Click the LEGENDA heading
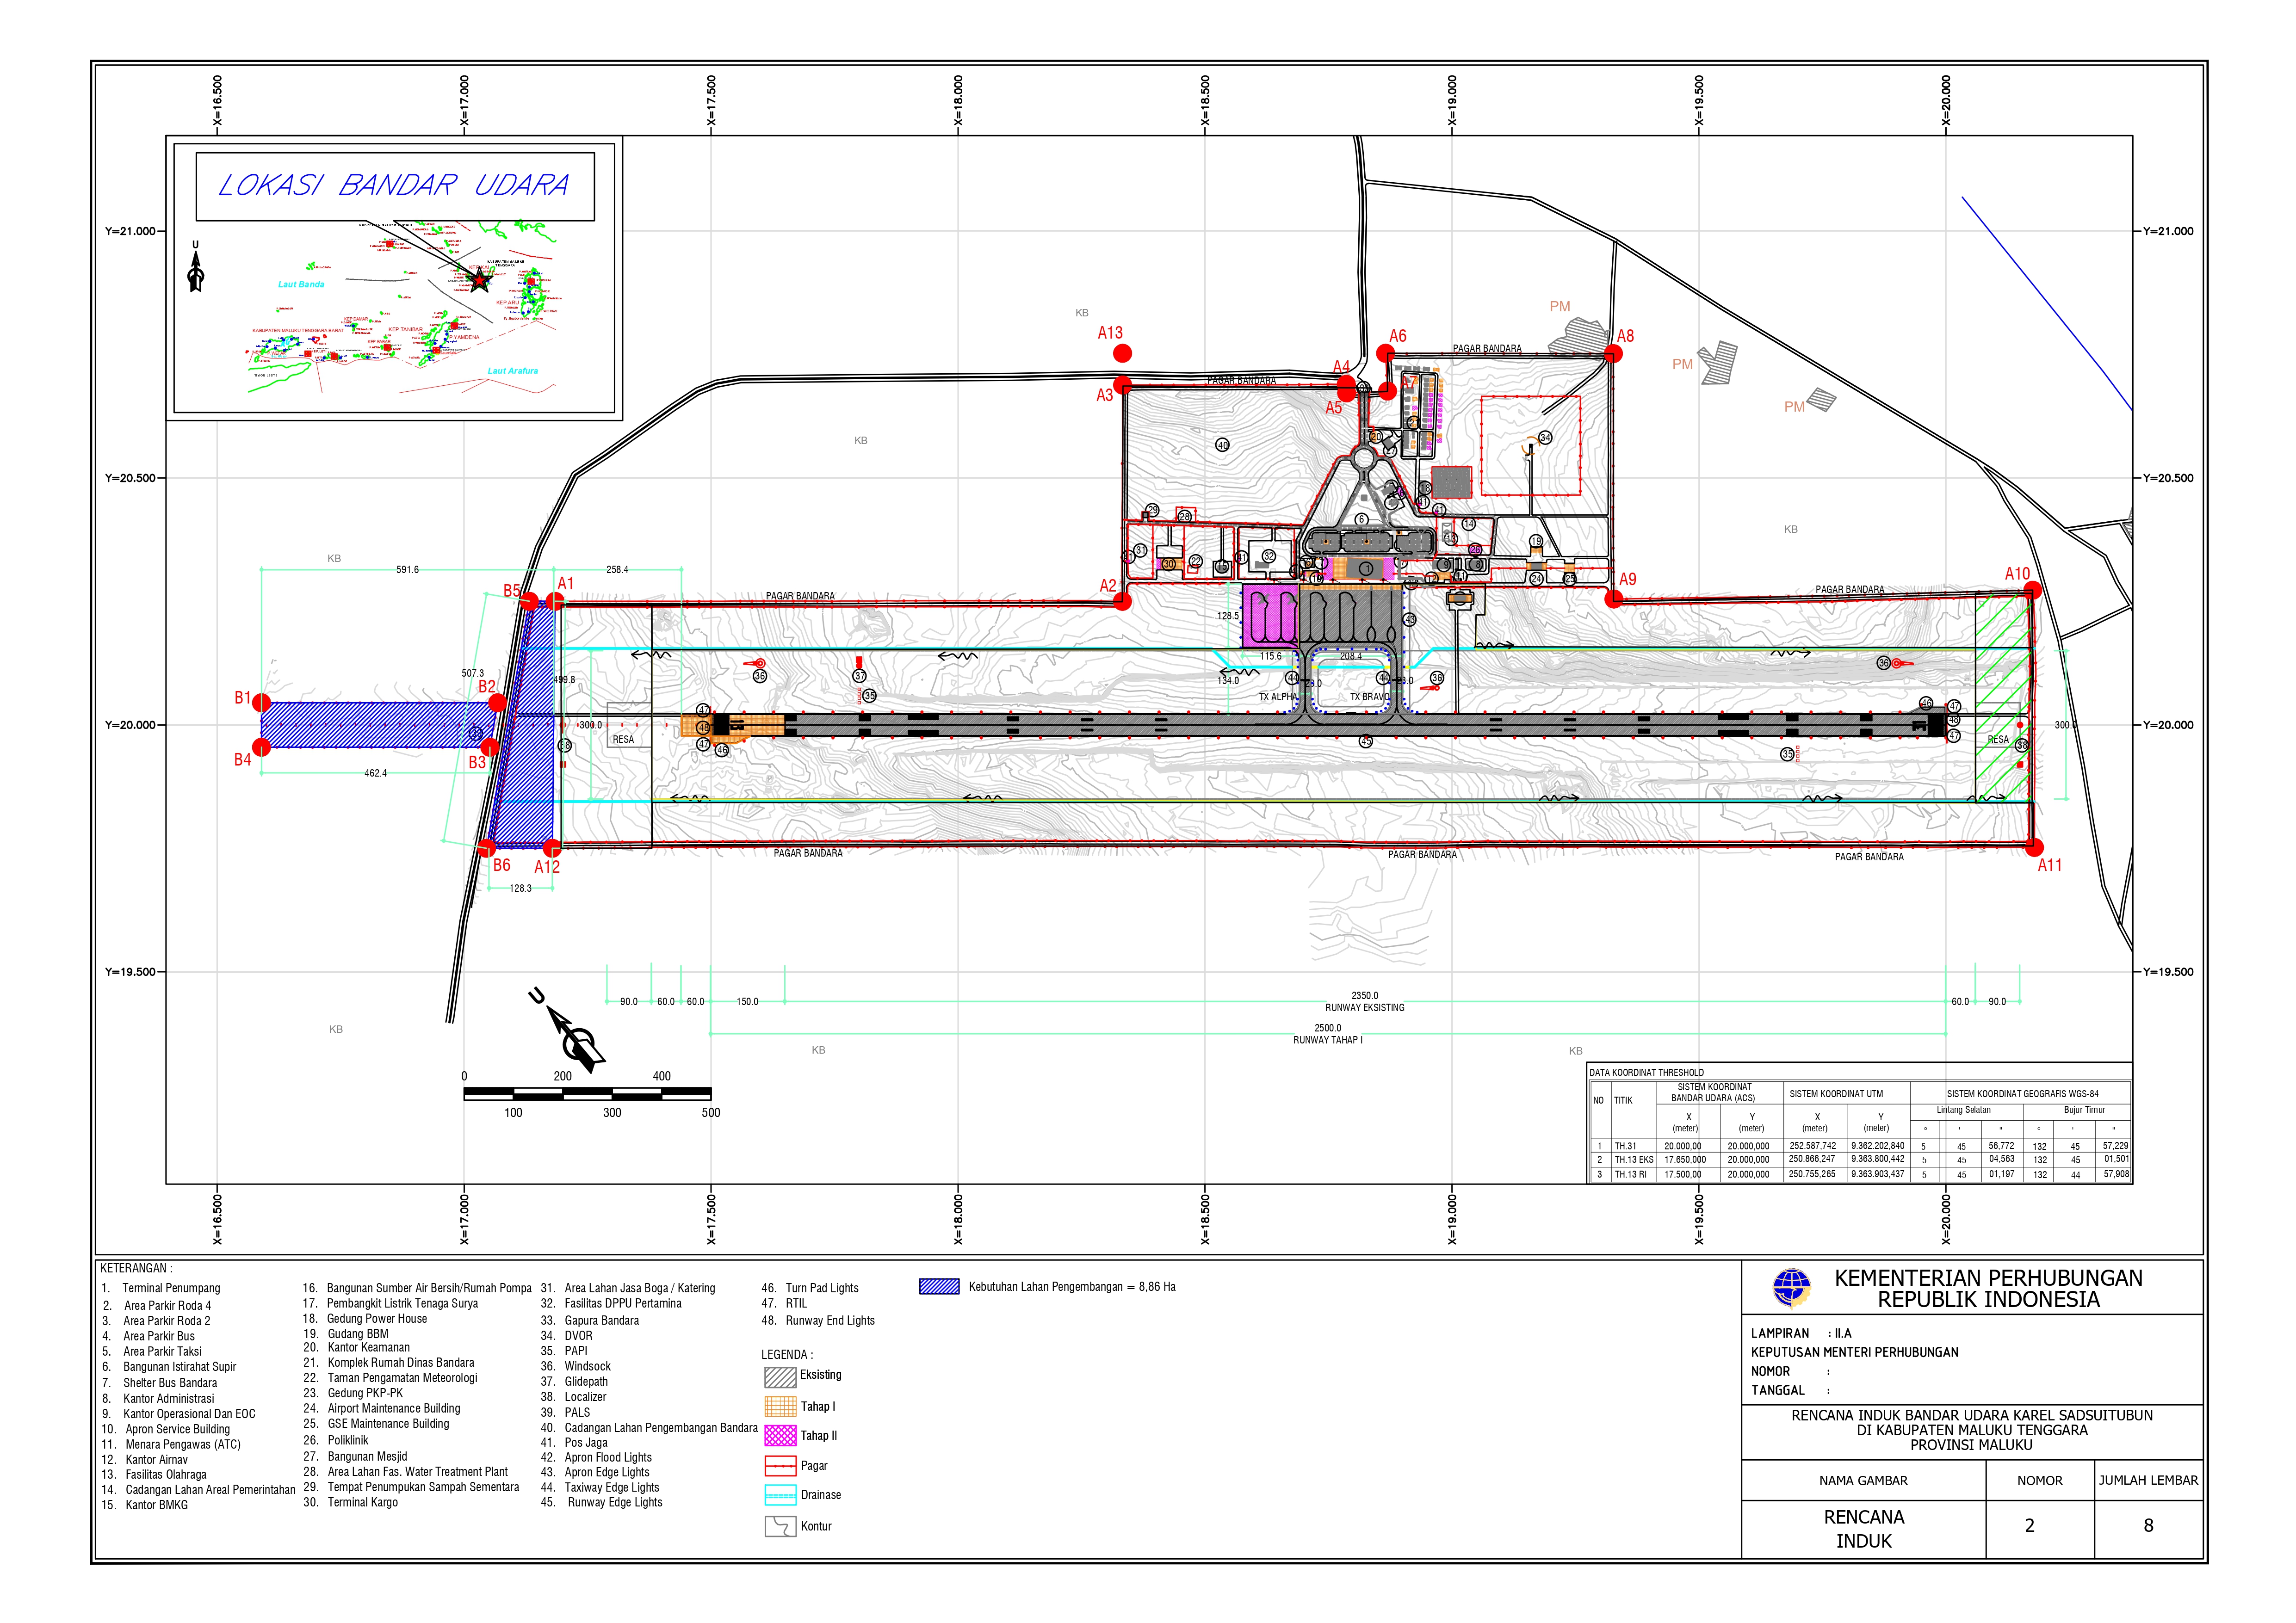The image size is (2296, 1623). [x=787, y=1355]
